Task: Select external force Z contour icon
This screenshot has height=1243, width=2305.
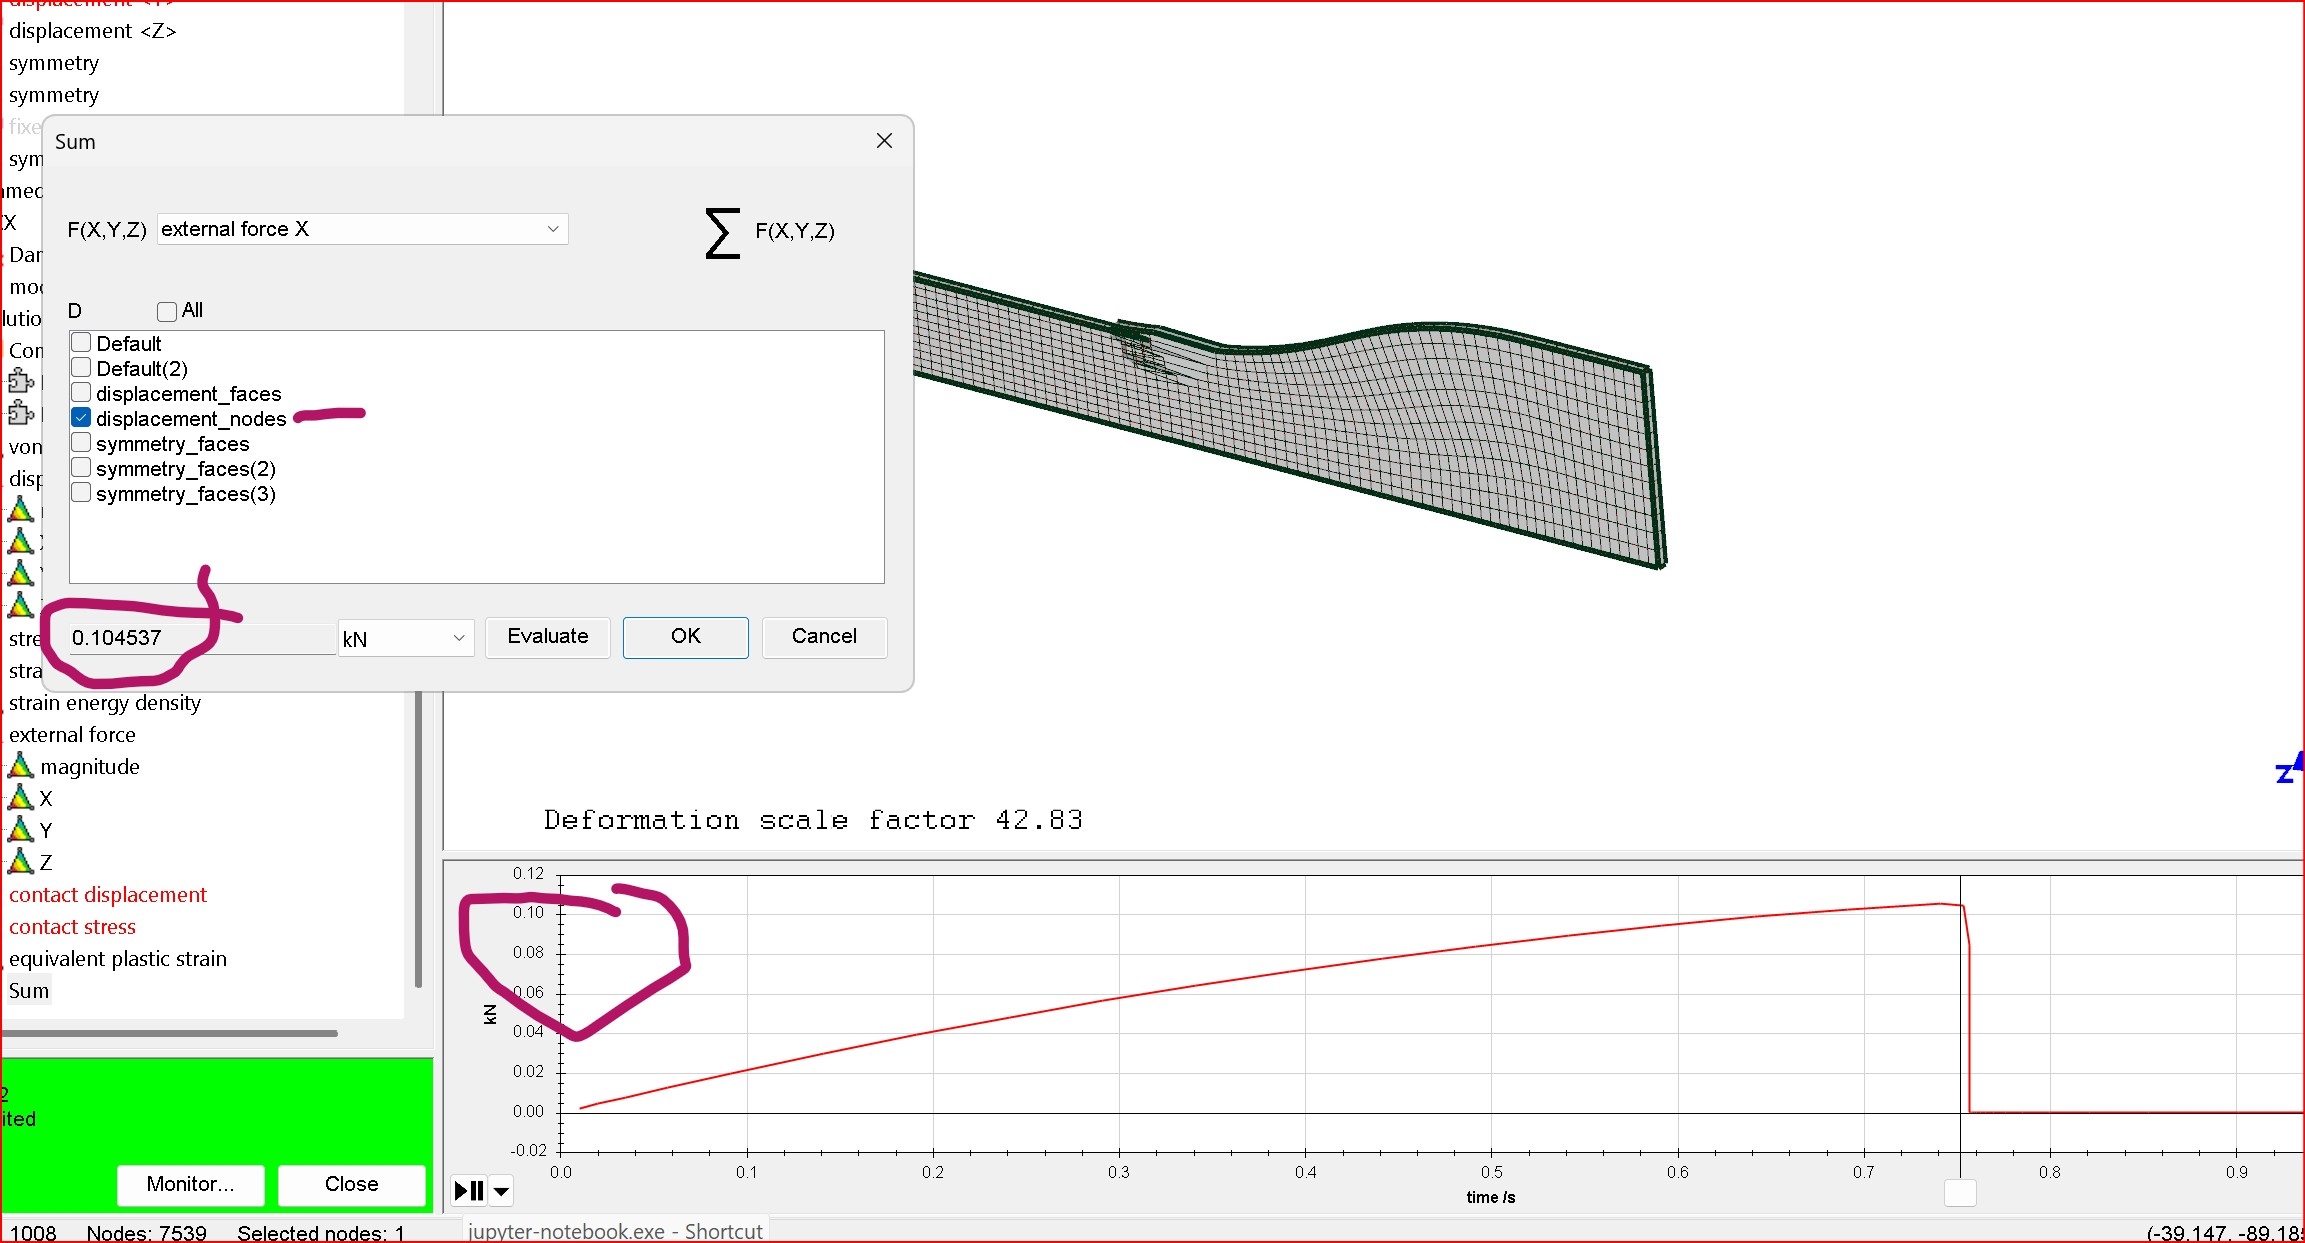Action: [x=21, y=862]
